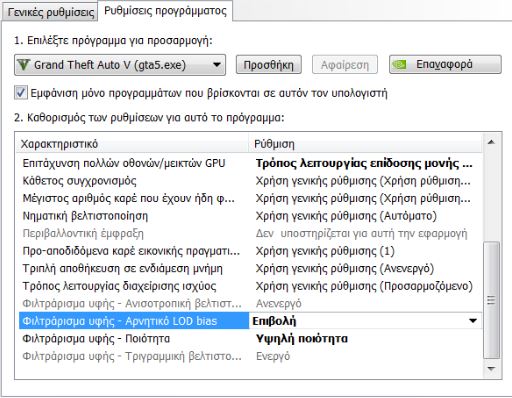Select the Ρυθμίσεις προγράμματος tab
The width and height of the screenshot is (512, 398).
(x=165, y=11)
